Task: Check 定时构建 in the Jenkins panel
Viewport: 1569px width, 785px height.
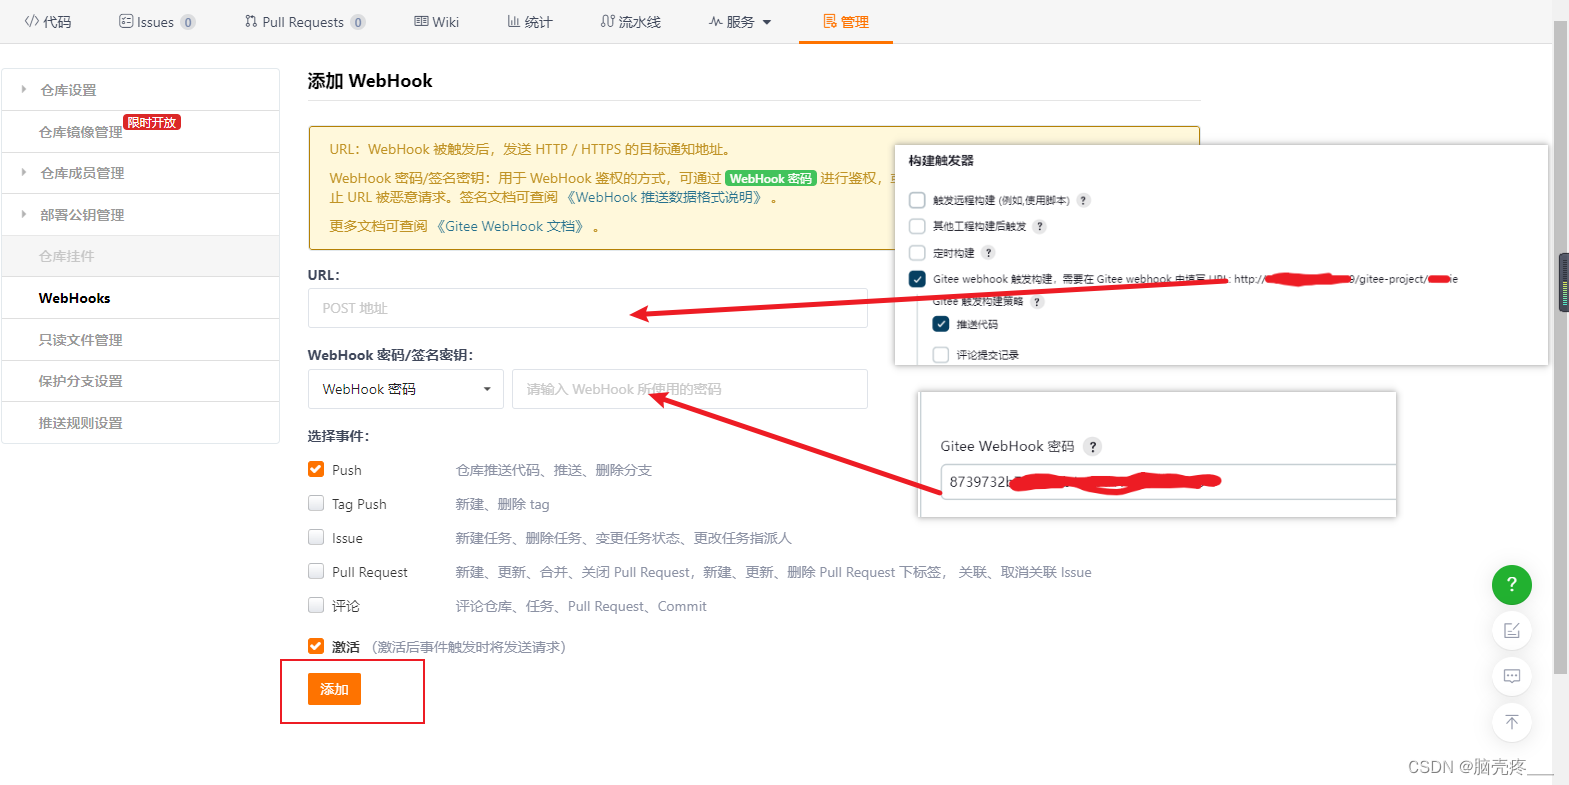Action: (x=917, y=252)
